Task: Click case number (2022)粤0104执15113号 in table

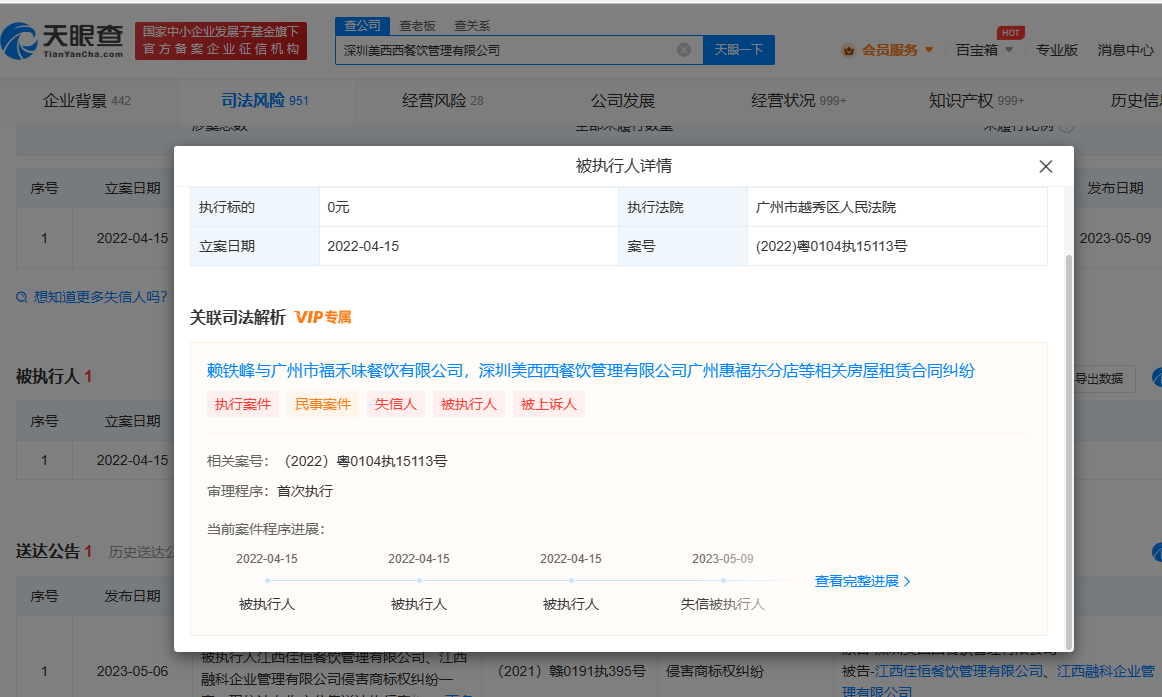Action: tap(831, 247)
